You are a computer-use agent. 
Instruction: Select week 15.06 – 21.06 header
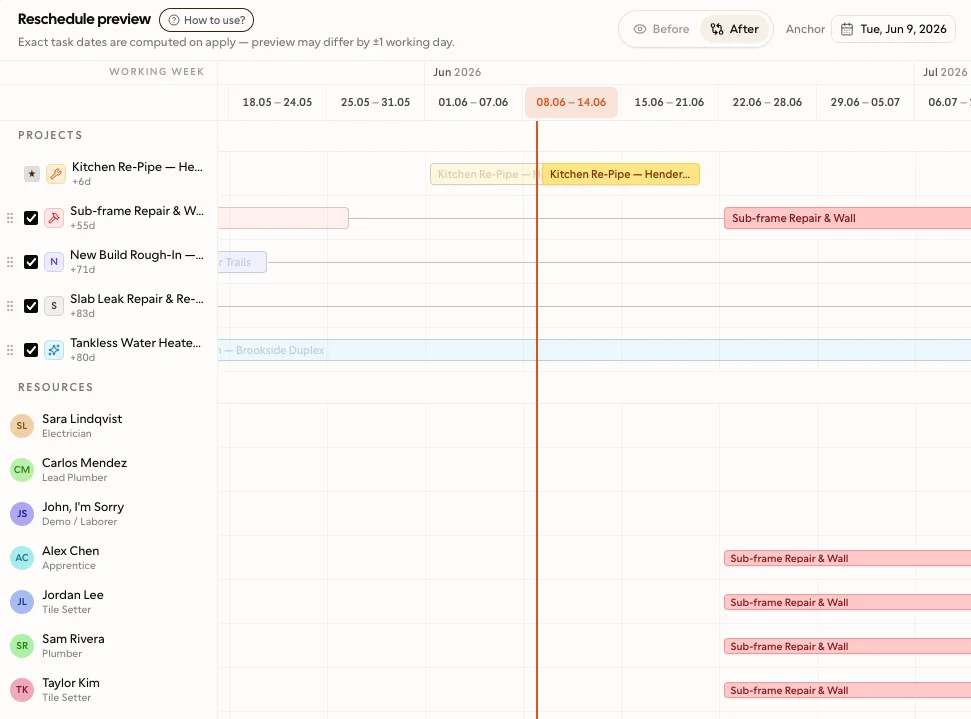point(669,102)
